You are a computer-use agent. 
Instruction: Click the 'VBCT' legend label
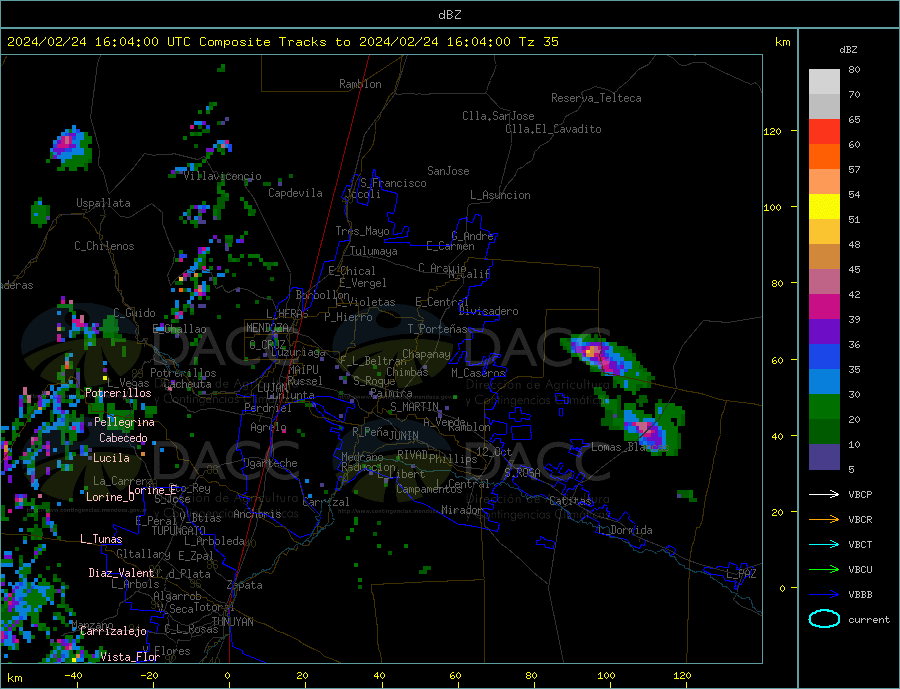click(x=860, y=544)
